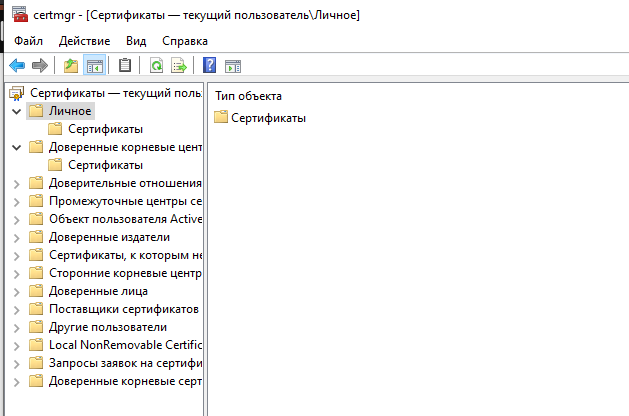The height and width of the screenshot is (416, 629).
Task: Select Сертификаты entry in right pane
Action: (268, 118)
